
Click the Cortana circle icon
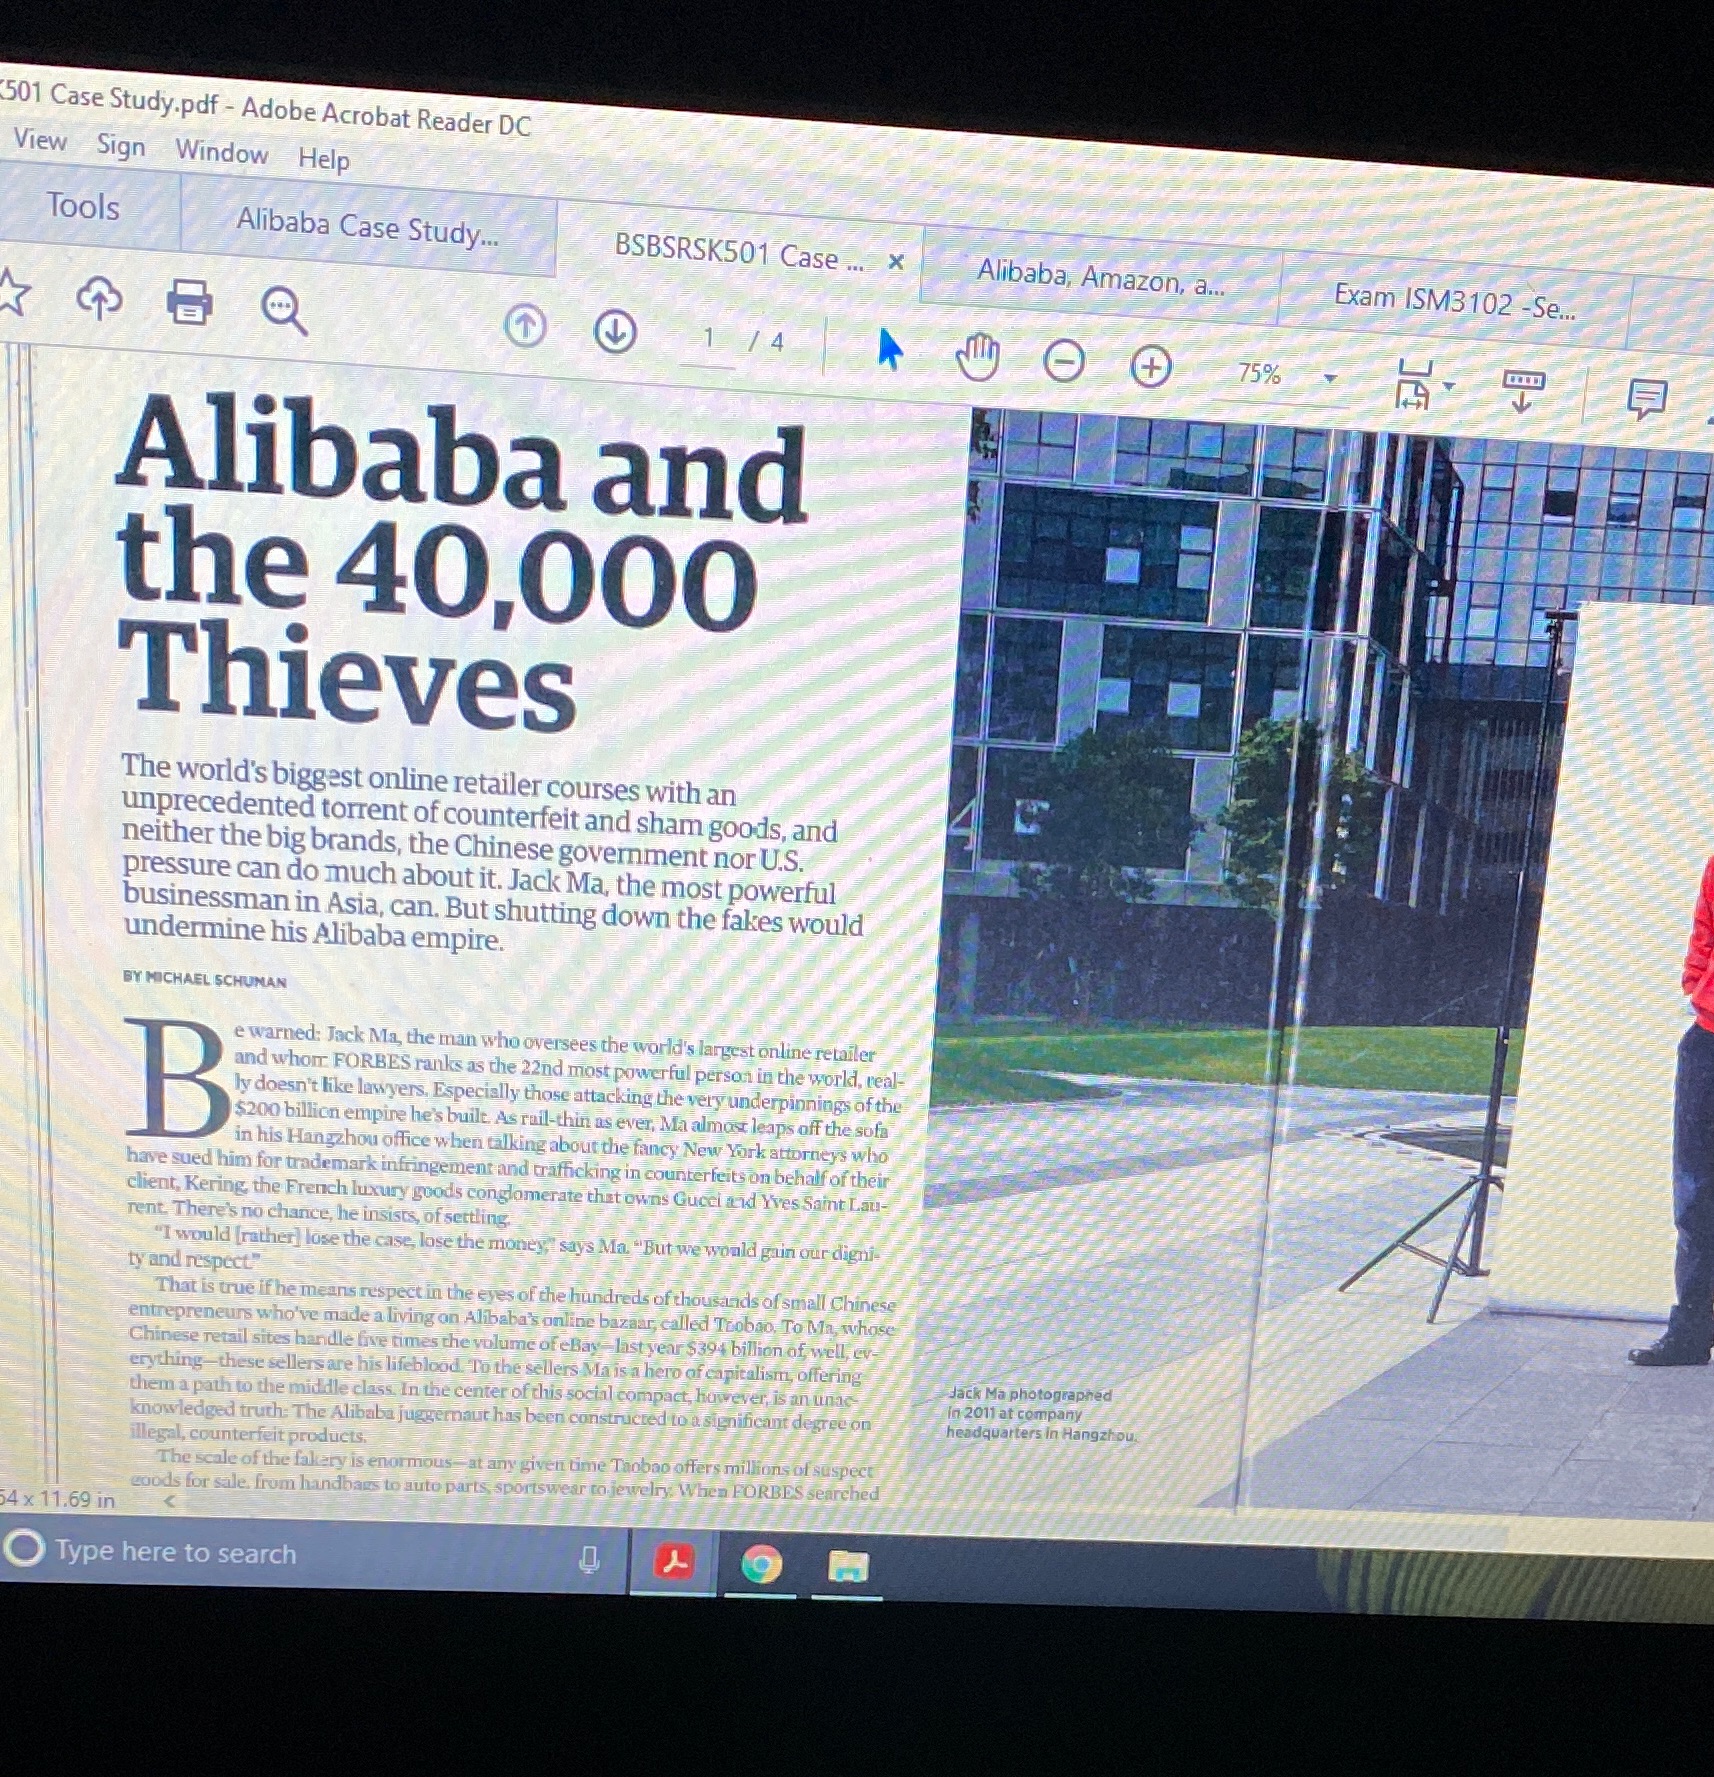24,1549
